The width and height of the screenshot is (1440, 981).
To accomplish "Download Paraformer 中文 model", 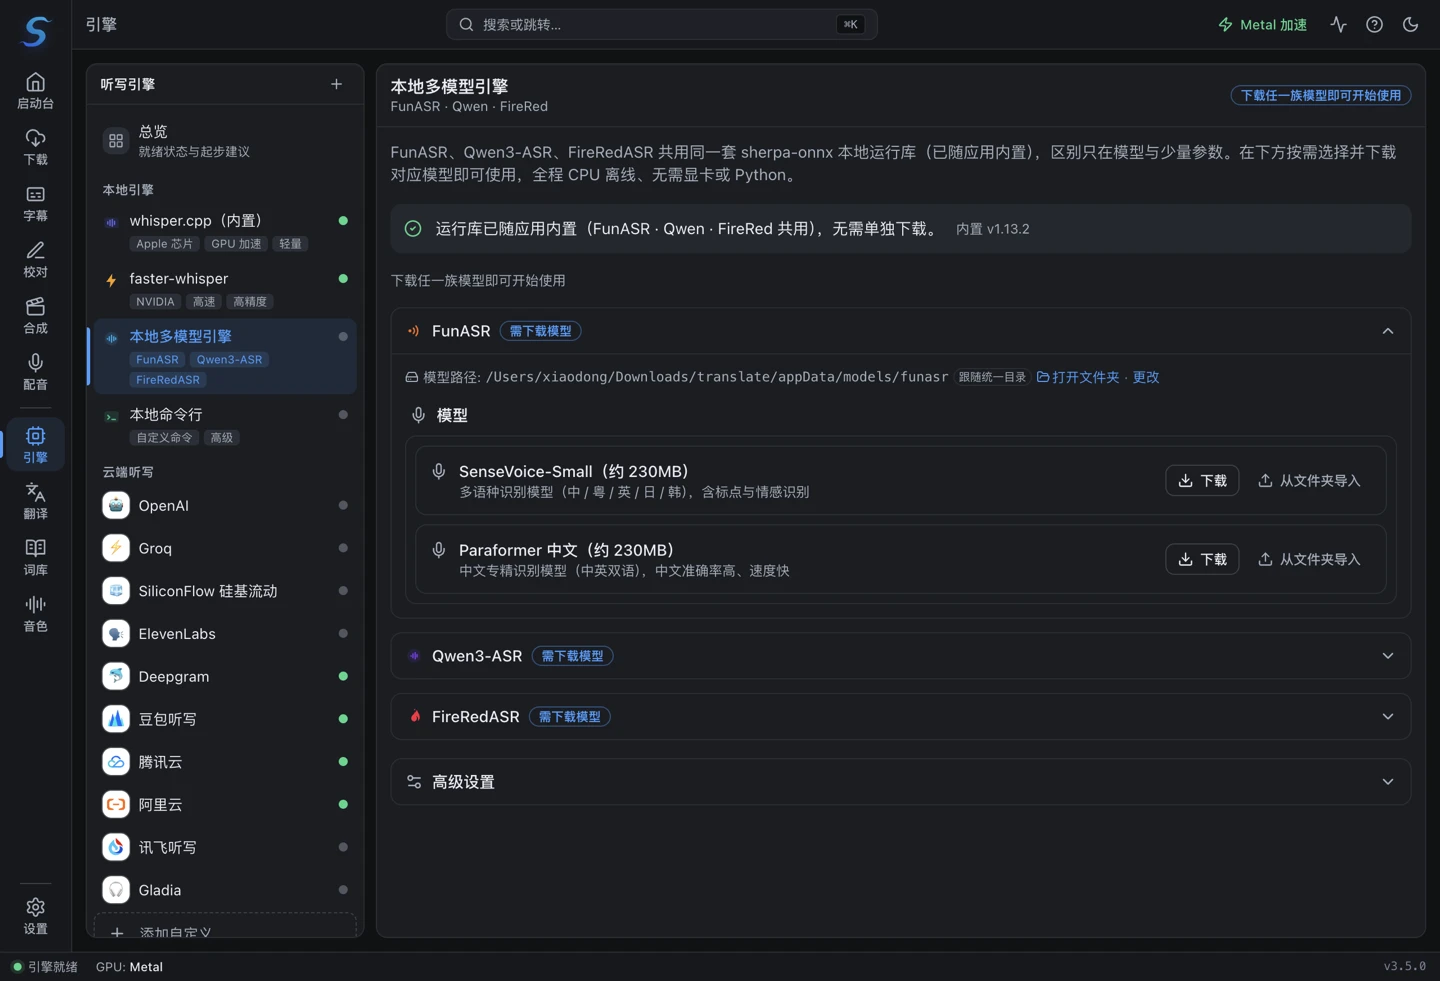I will pyautogui.click(x=1202, y=559).
